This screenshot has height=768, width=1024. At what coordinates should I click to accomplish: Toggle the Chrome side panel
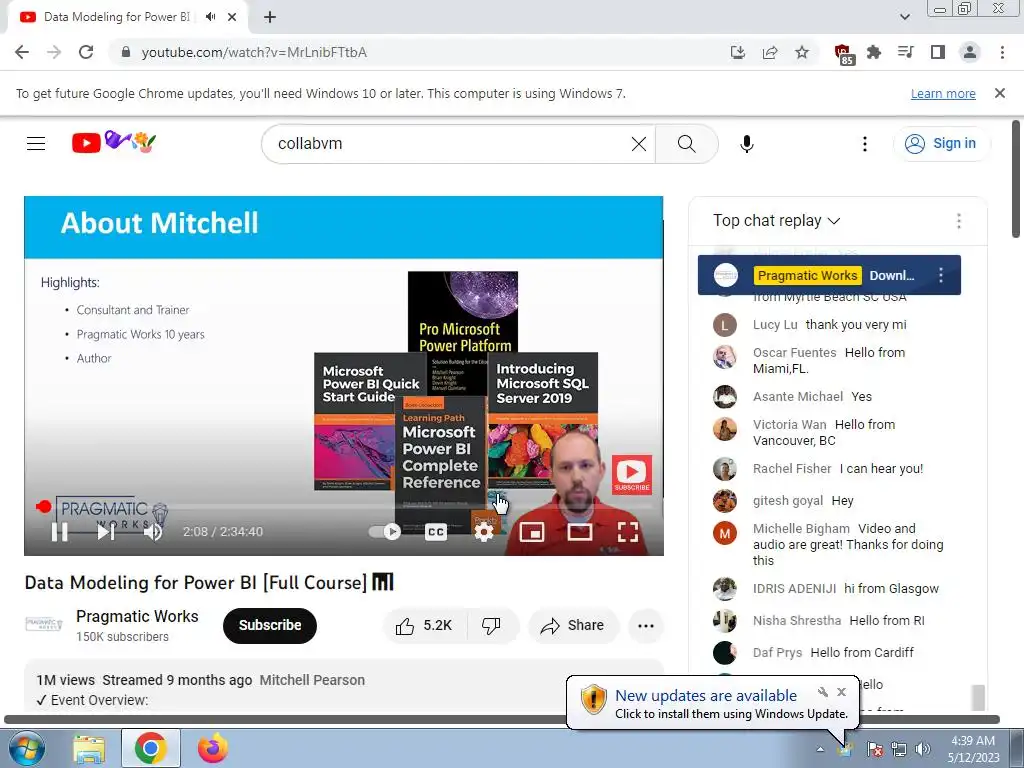coord(938,52)
